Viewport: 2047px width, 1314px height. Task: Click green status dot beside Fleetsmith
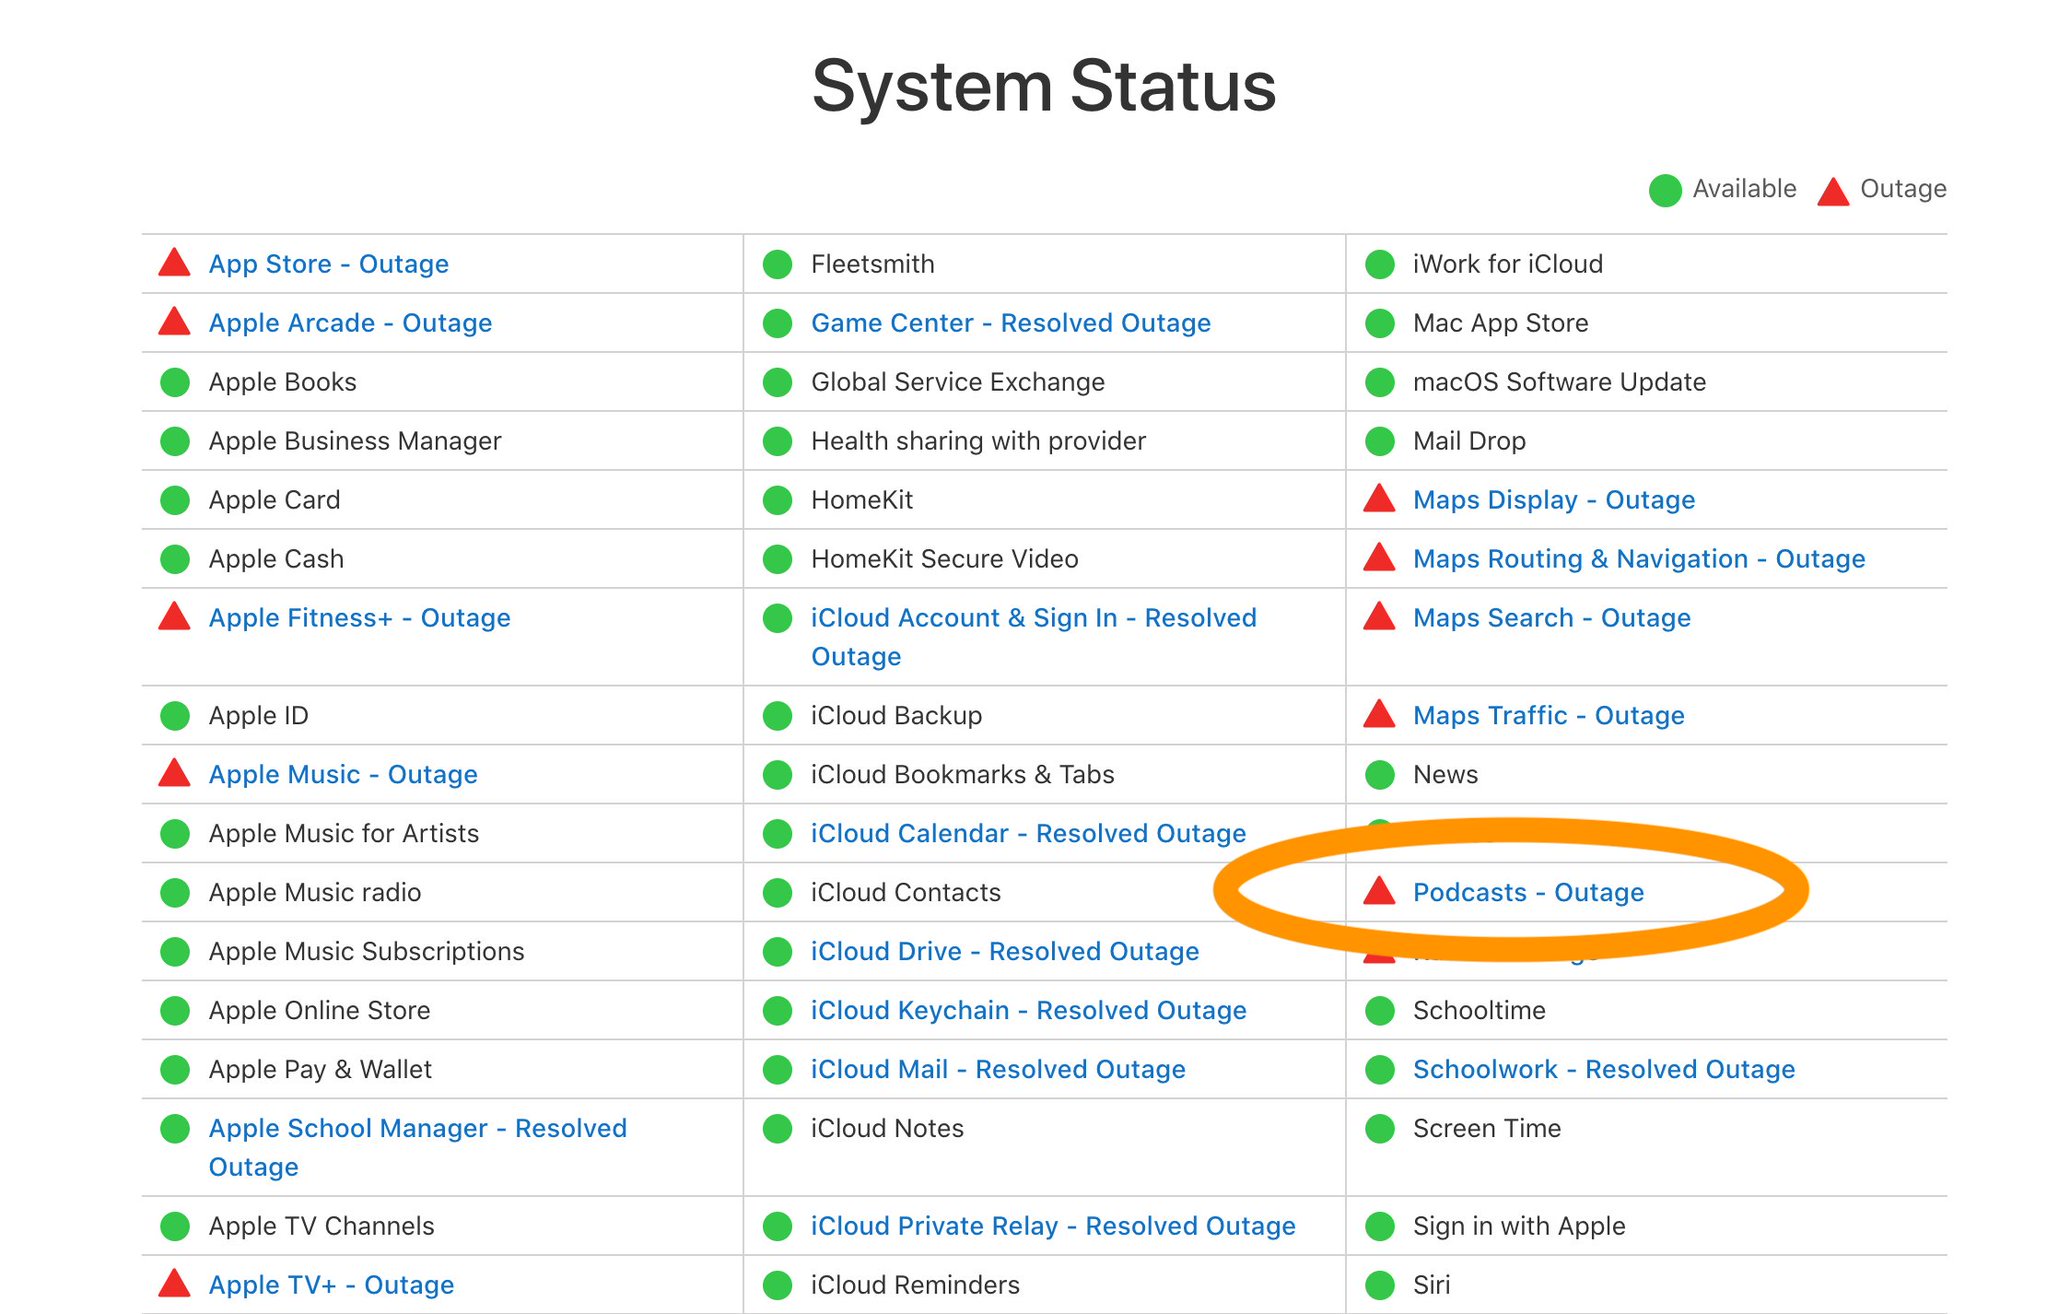[x=777, y=264]
